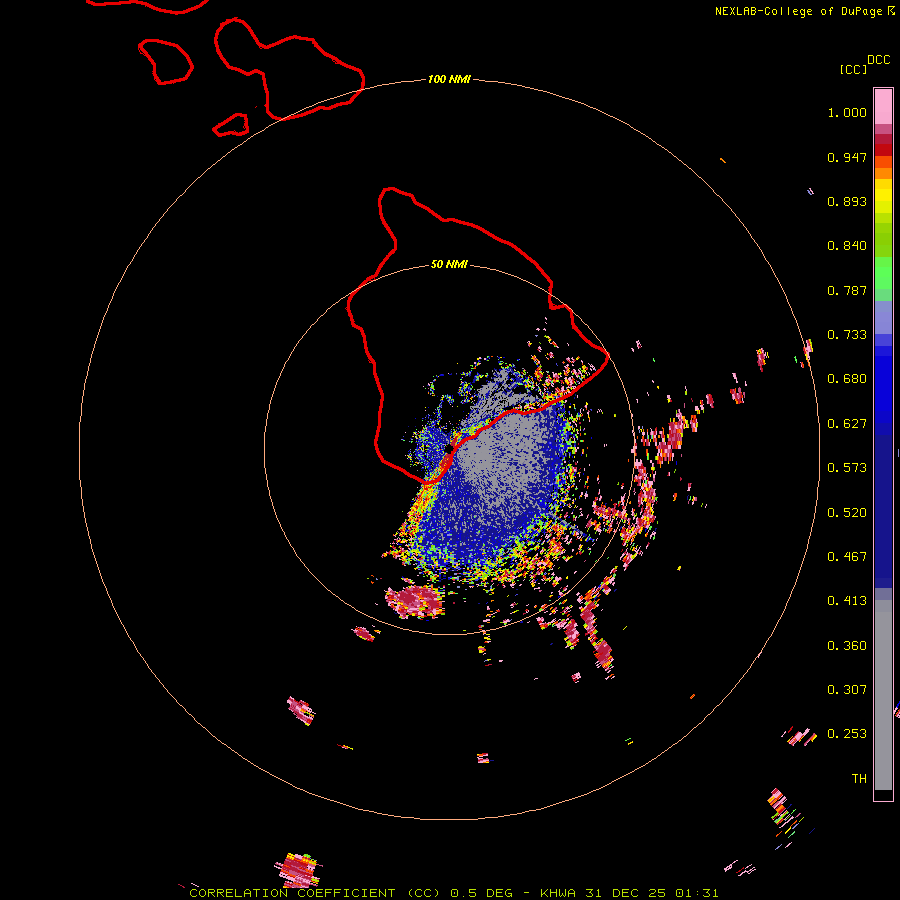Click the 0.573 legend value
This screenshot has height=900, width=900.
(x=847, y=468)
